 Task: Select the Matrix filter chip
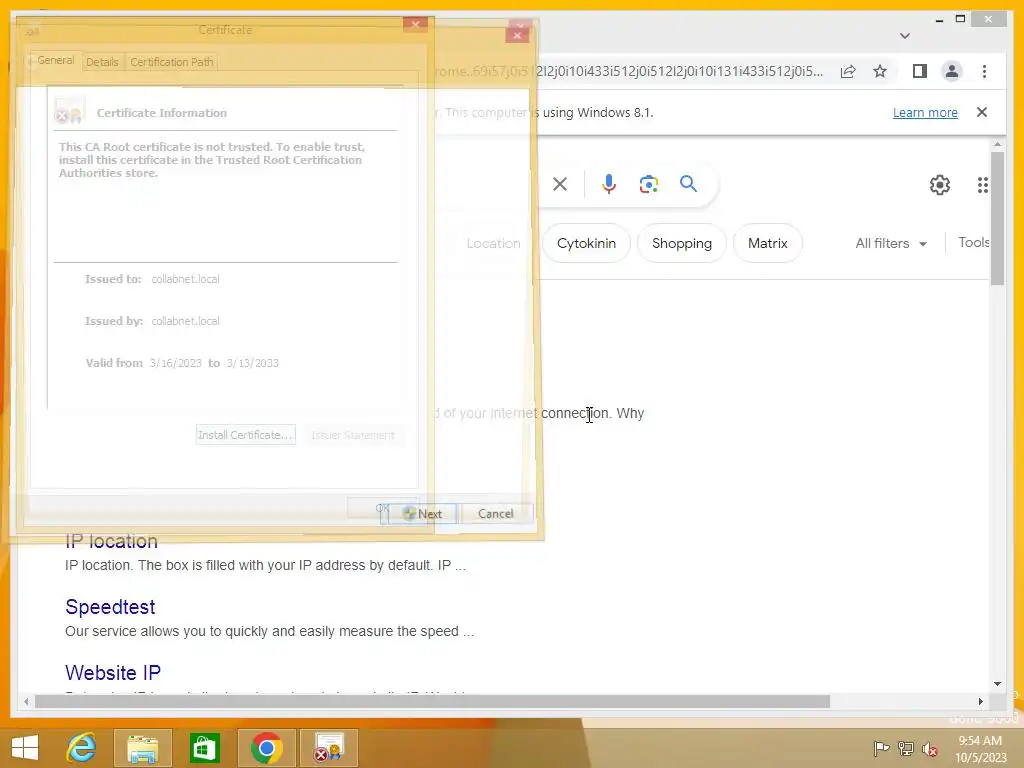point(767,244)
